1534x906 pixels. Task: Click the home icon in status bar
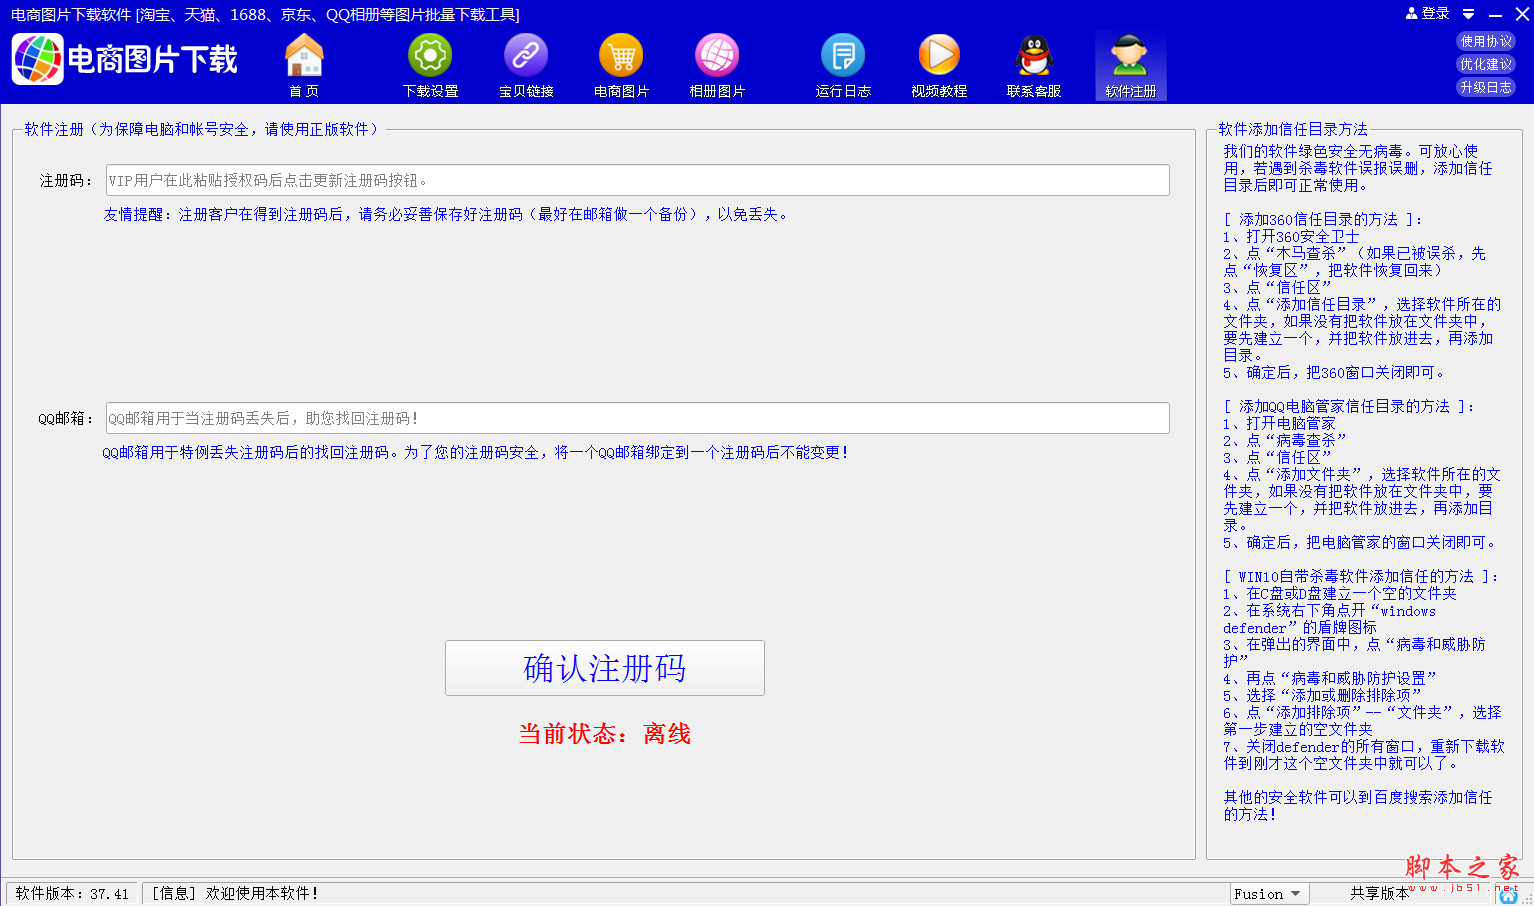(1509, 897)
